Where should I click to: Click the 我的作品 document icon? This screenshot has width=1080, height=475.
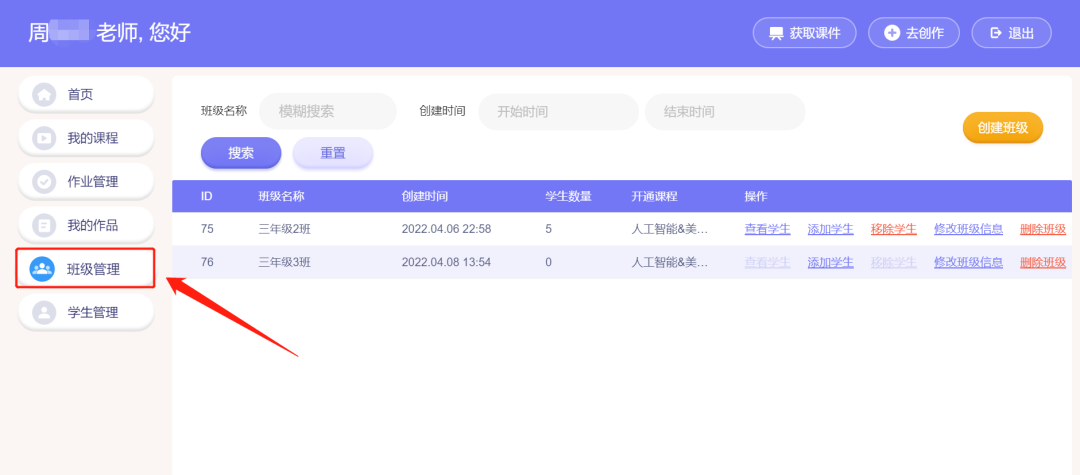click(44, 225)
